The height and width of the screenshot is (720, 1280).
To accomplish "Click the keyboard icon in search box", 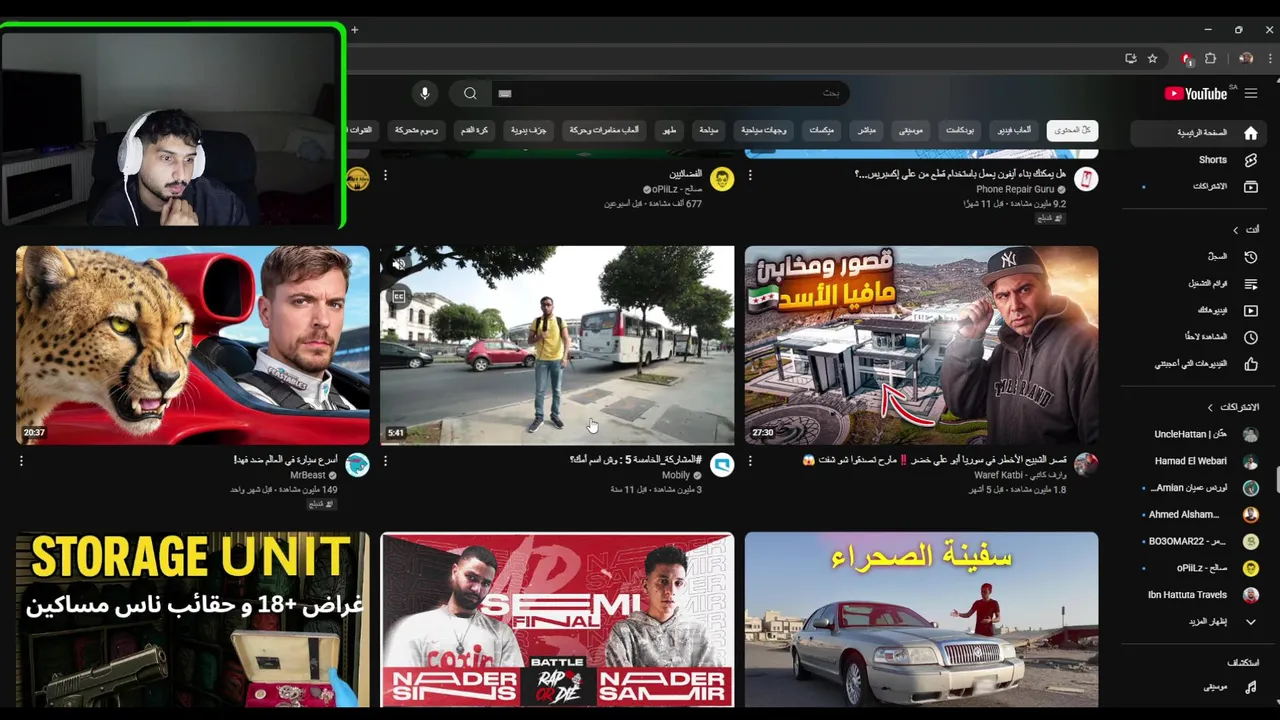I will [505, 93].
